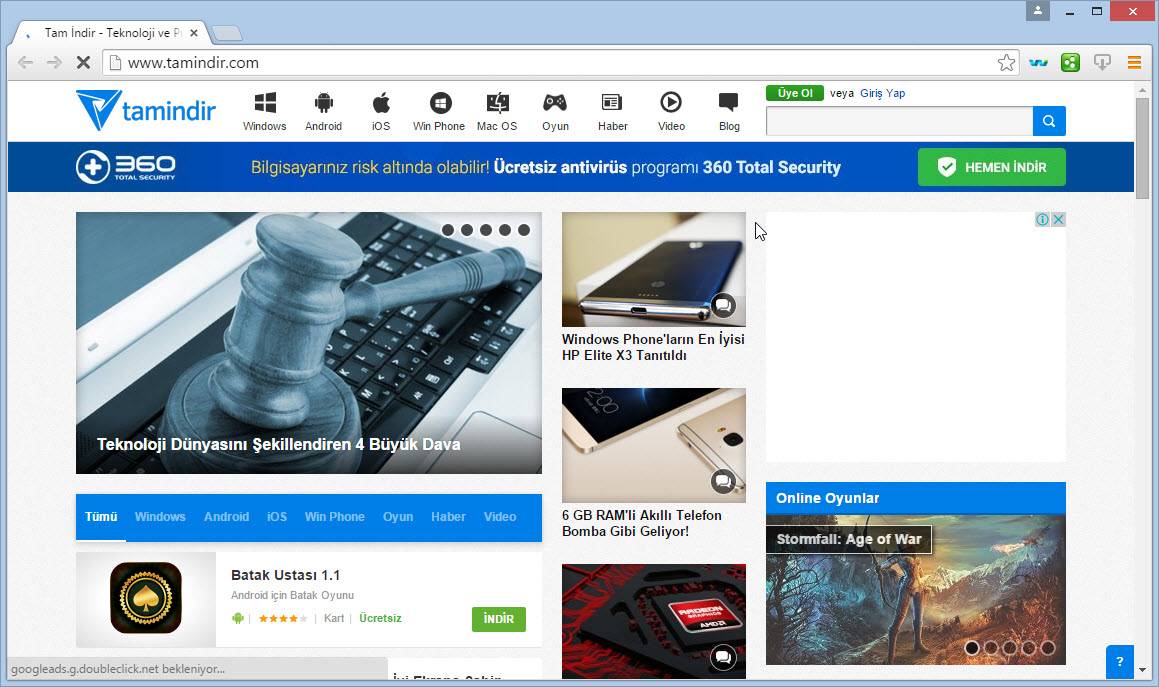The image size is (1159, 687).
Task: Click the Giriş Yap login link
Action: pos(882,93)
